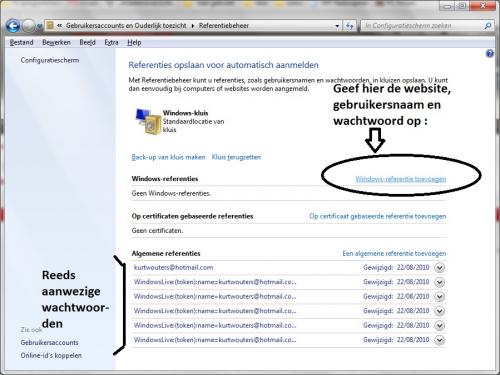Click Referentiebeheer breadcrumb in address bar

(224, 26)
